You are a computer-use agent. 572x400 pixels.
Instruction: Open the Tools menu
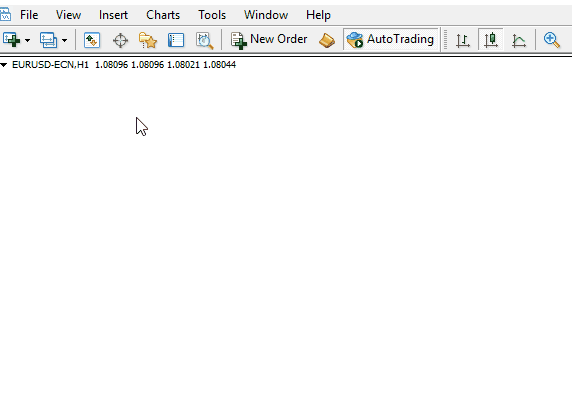pyautogui.click(x=212, y=15)
